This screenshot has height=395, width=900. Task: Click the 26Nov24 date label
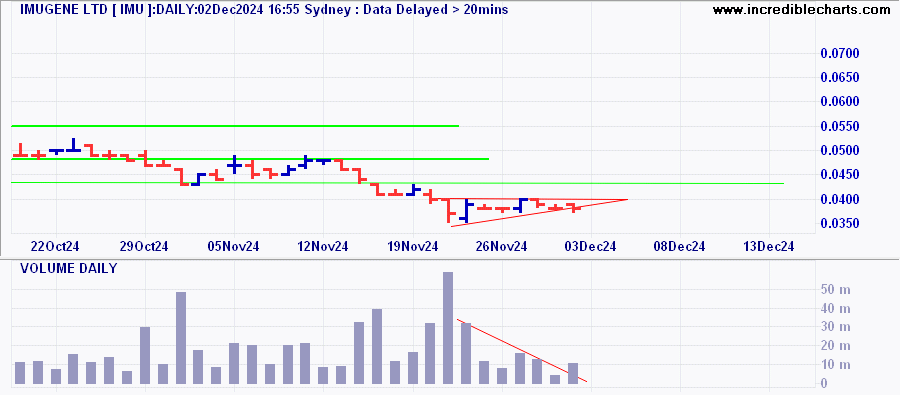(502, 246)
